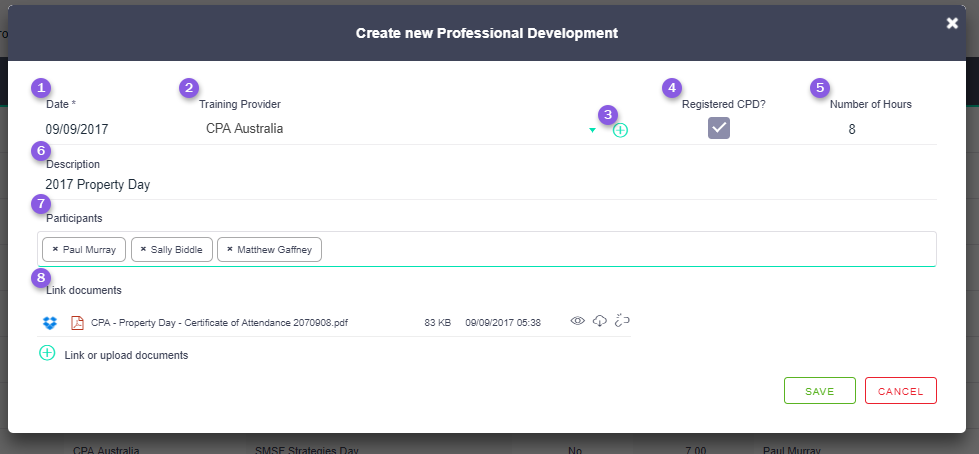Viewport: 979px width, 454px height.
Task: Click the Dropbox icon beside the linked document
Action: [49, 322]
